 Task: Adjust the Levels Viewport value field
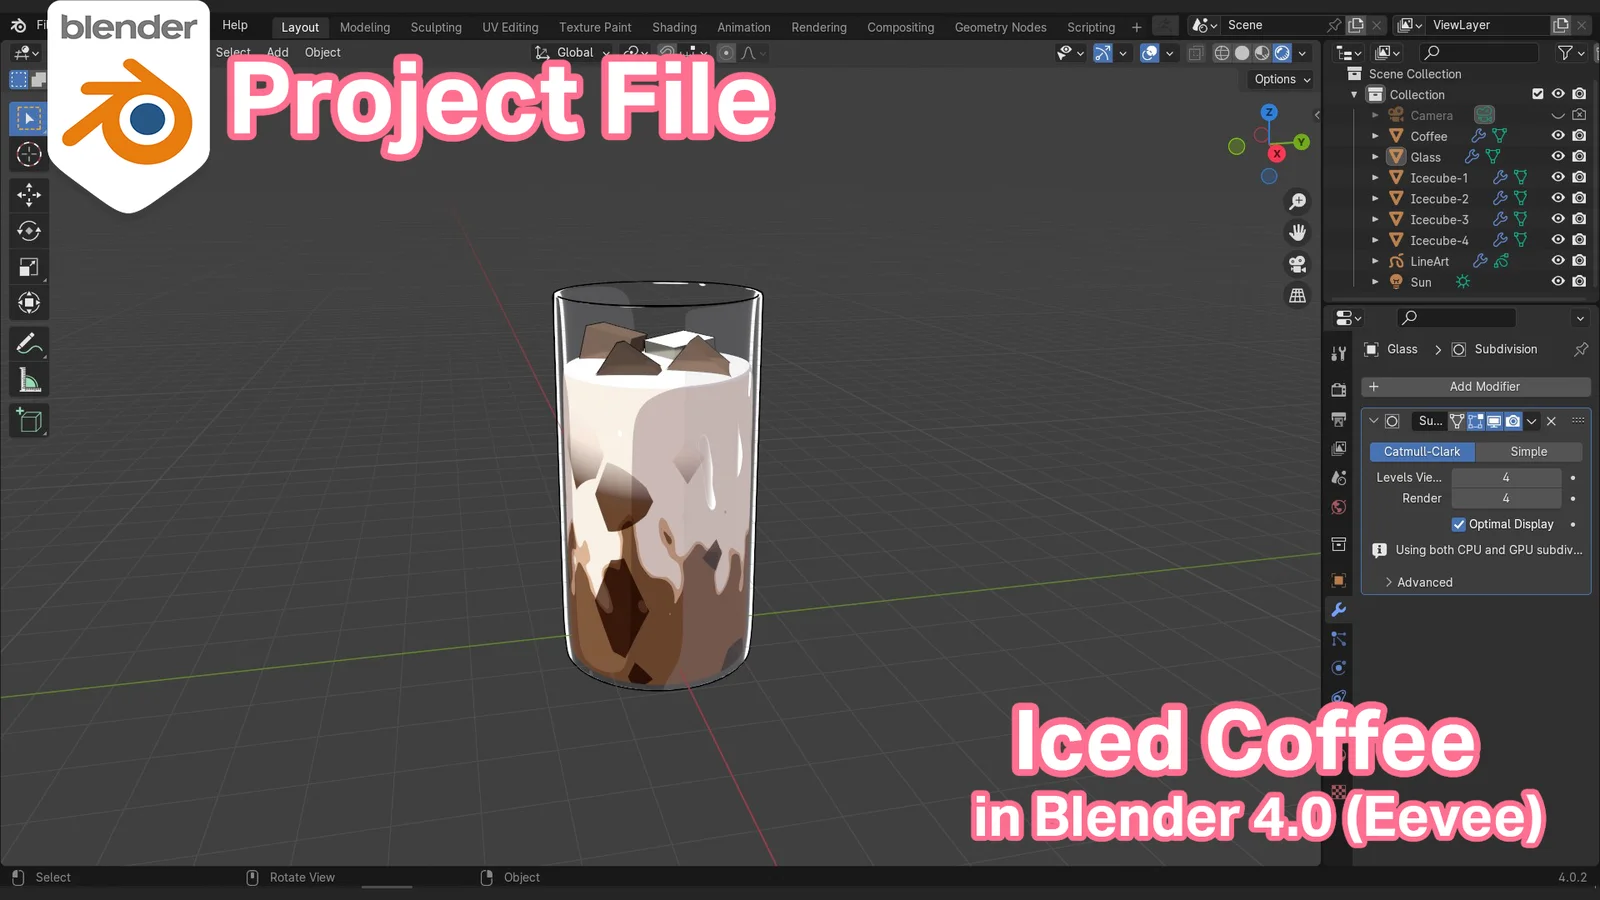pos(1505,478)
